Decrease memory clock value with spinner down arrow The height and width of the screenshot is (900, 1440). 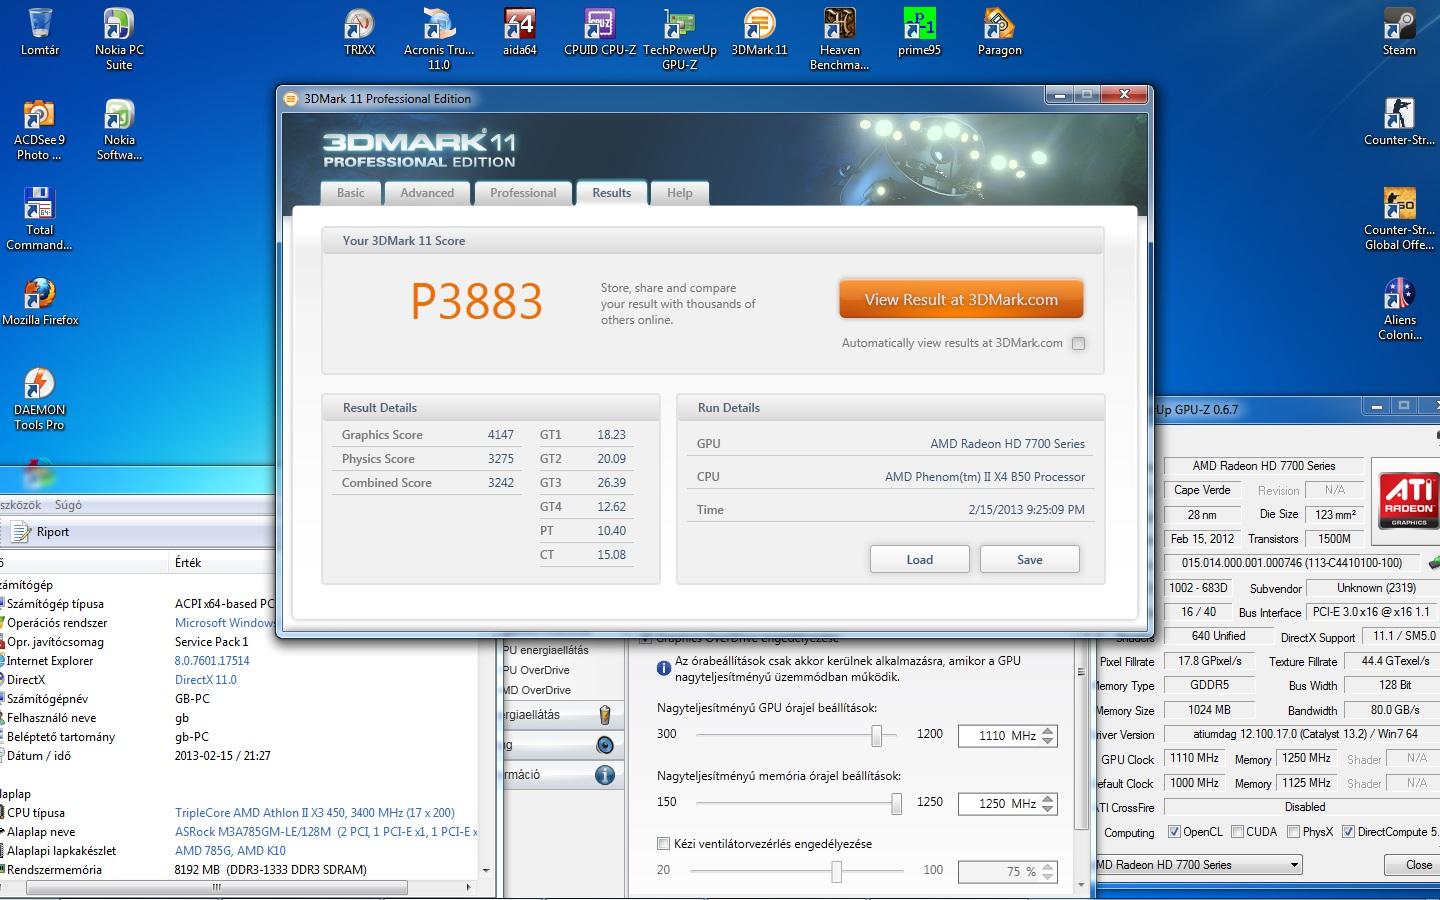click(x=1048, y=808)
